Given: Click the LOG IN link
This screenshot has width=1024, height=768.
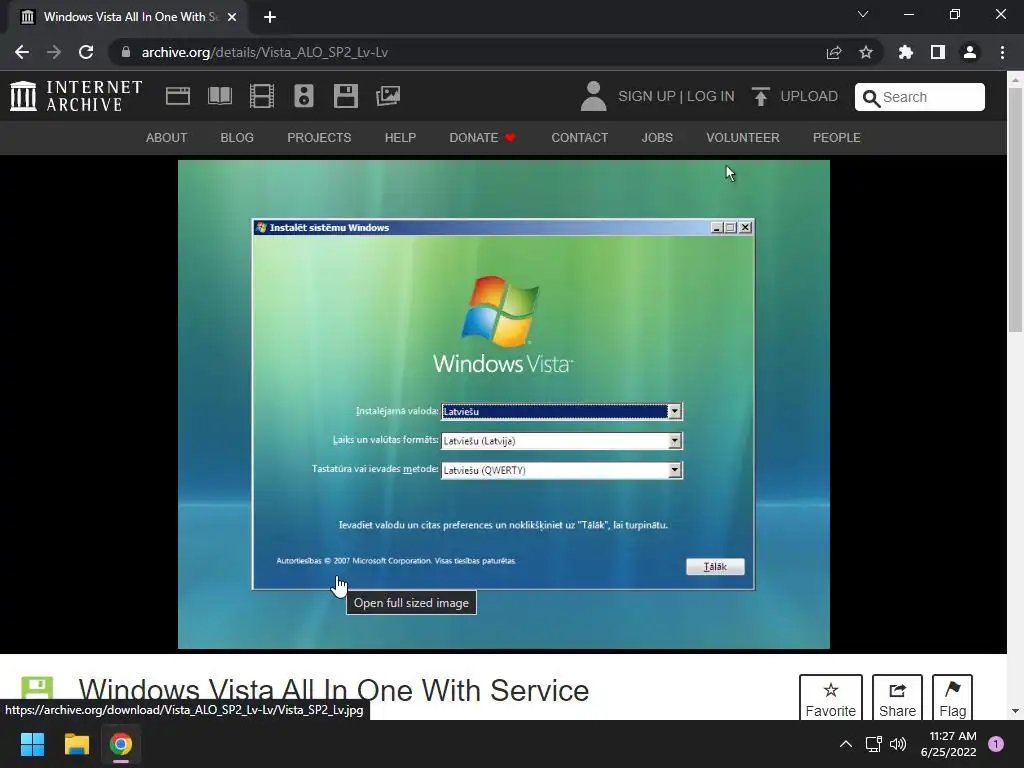Looking at the screenshot, I should [711, 96].
